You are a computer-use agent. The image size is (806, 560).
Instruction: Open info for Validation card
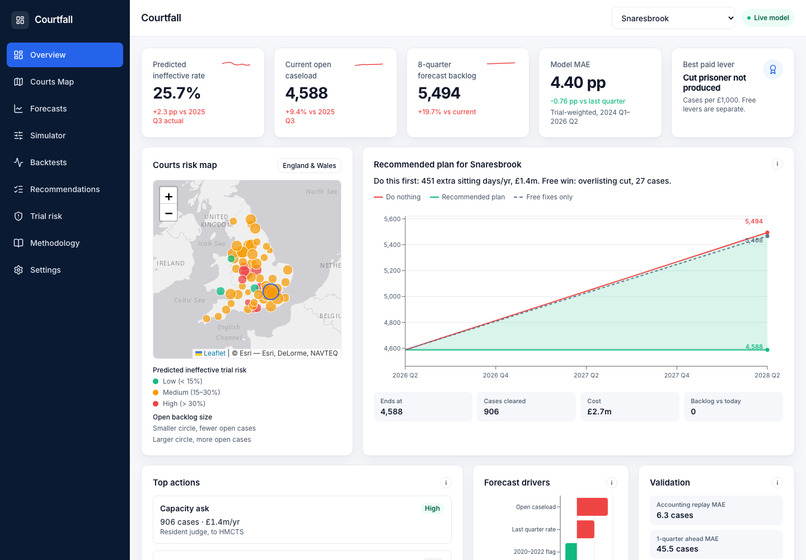(777, 482)
